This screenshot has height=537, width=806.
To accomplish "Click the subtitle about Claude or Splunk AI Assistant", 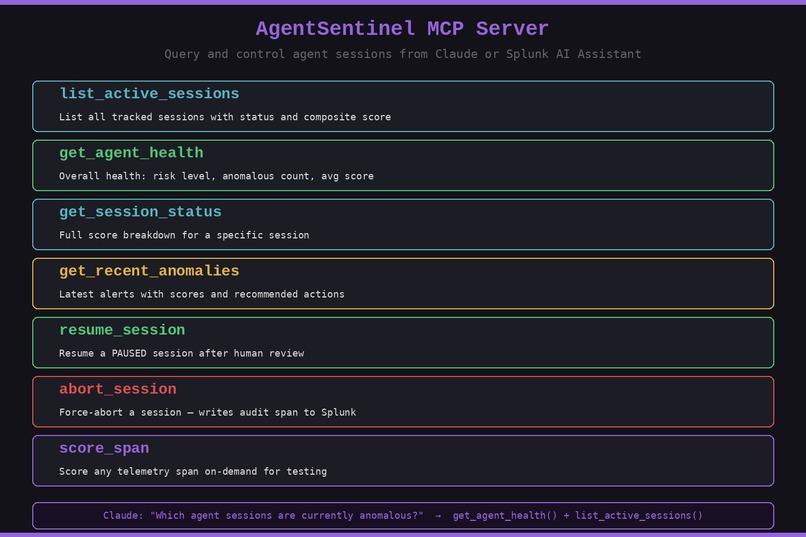I will click(402, 54).
